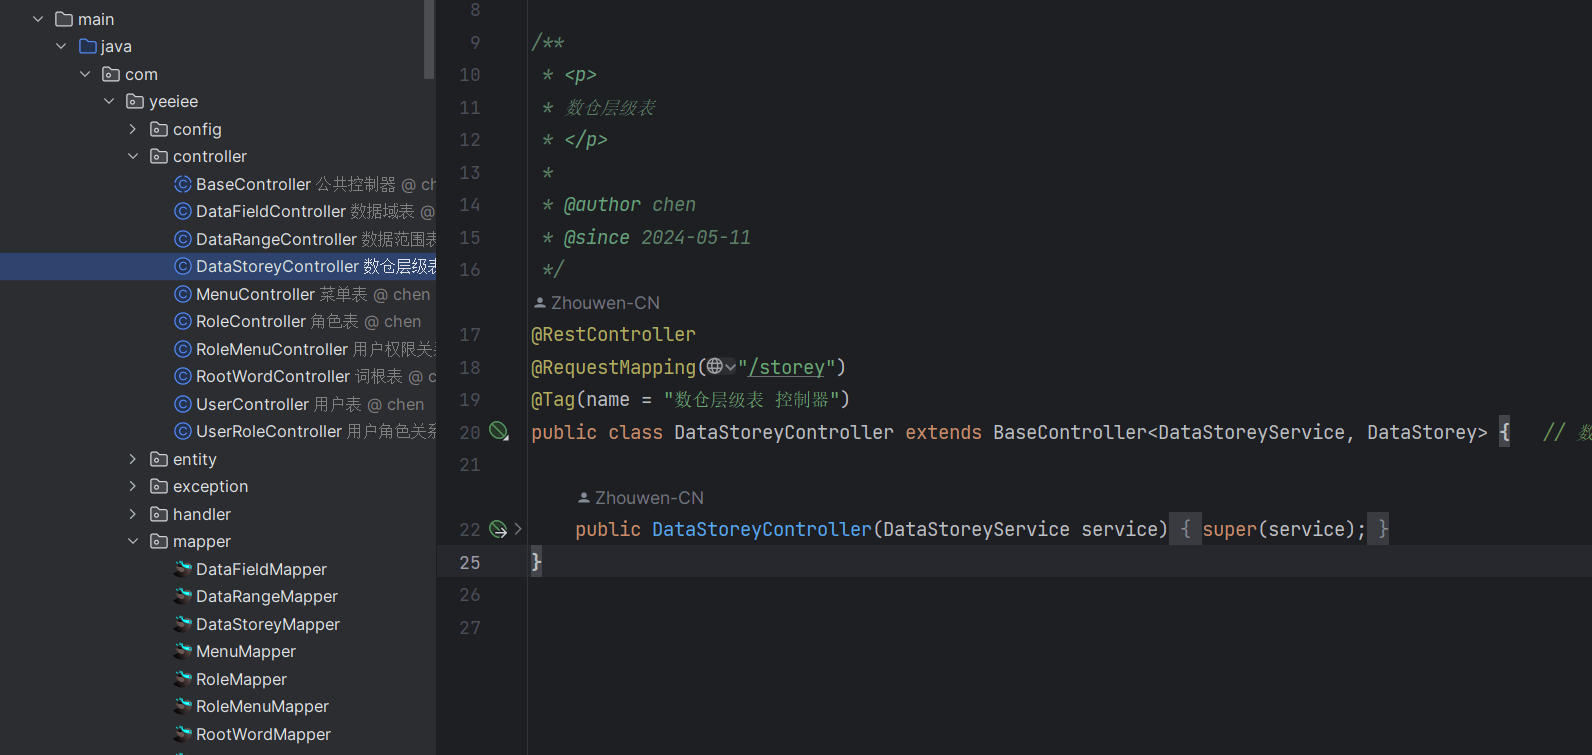Select RoleMenuMapper in the project tree

262,706
